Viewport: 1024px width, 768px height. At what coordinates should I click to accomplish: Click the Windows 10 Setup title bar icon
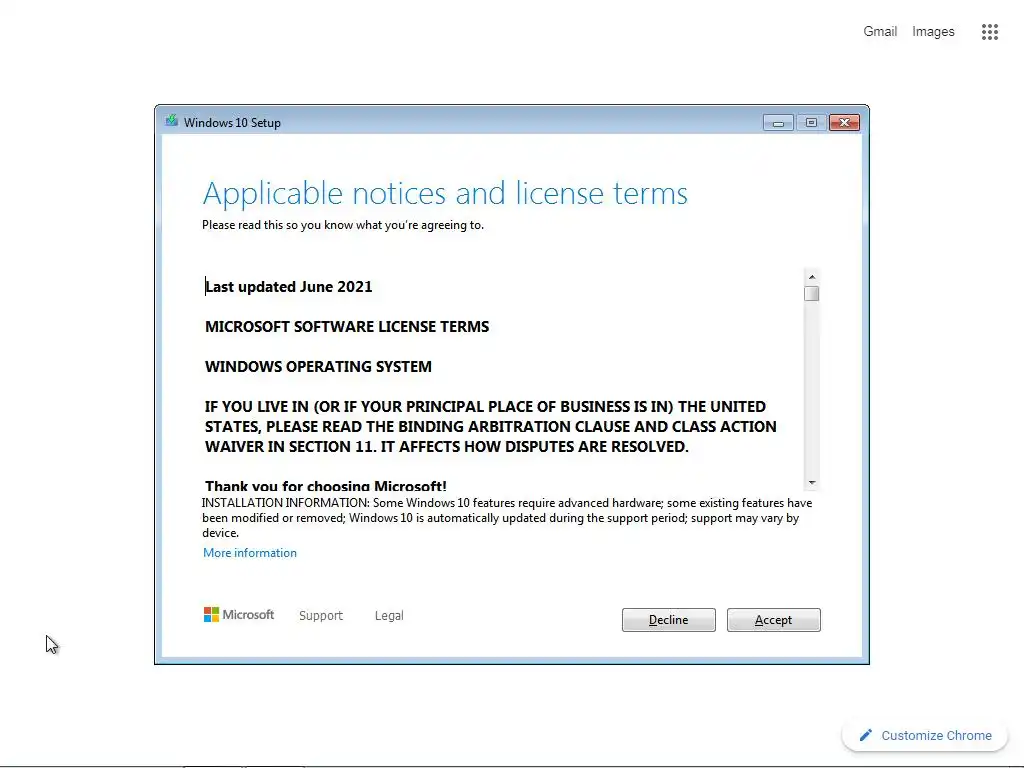[171, 121]
